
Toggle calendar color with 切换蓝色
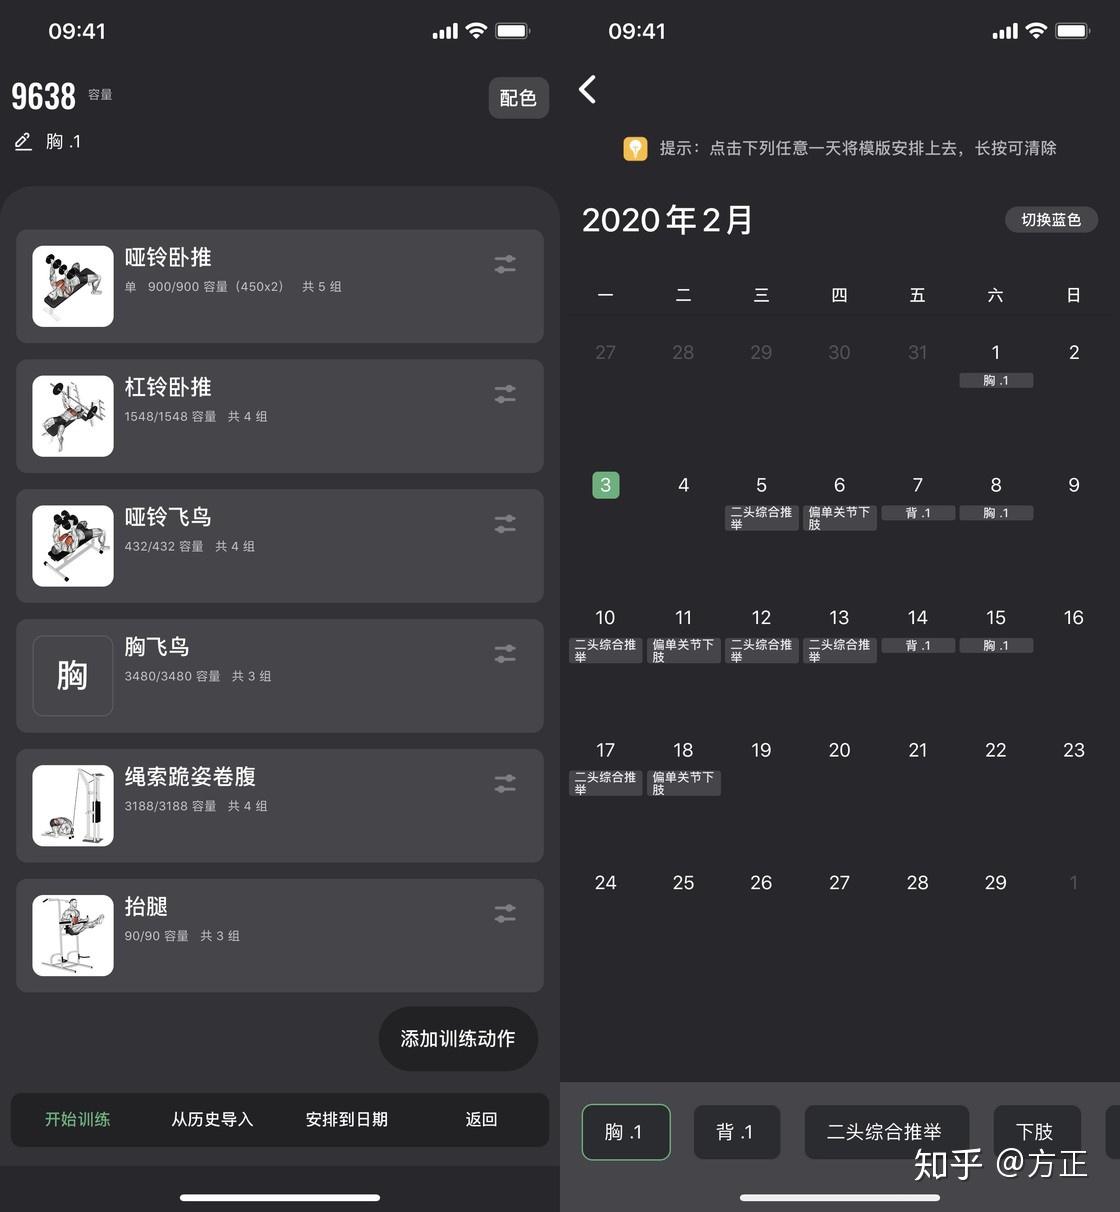1051,220
